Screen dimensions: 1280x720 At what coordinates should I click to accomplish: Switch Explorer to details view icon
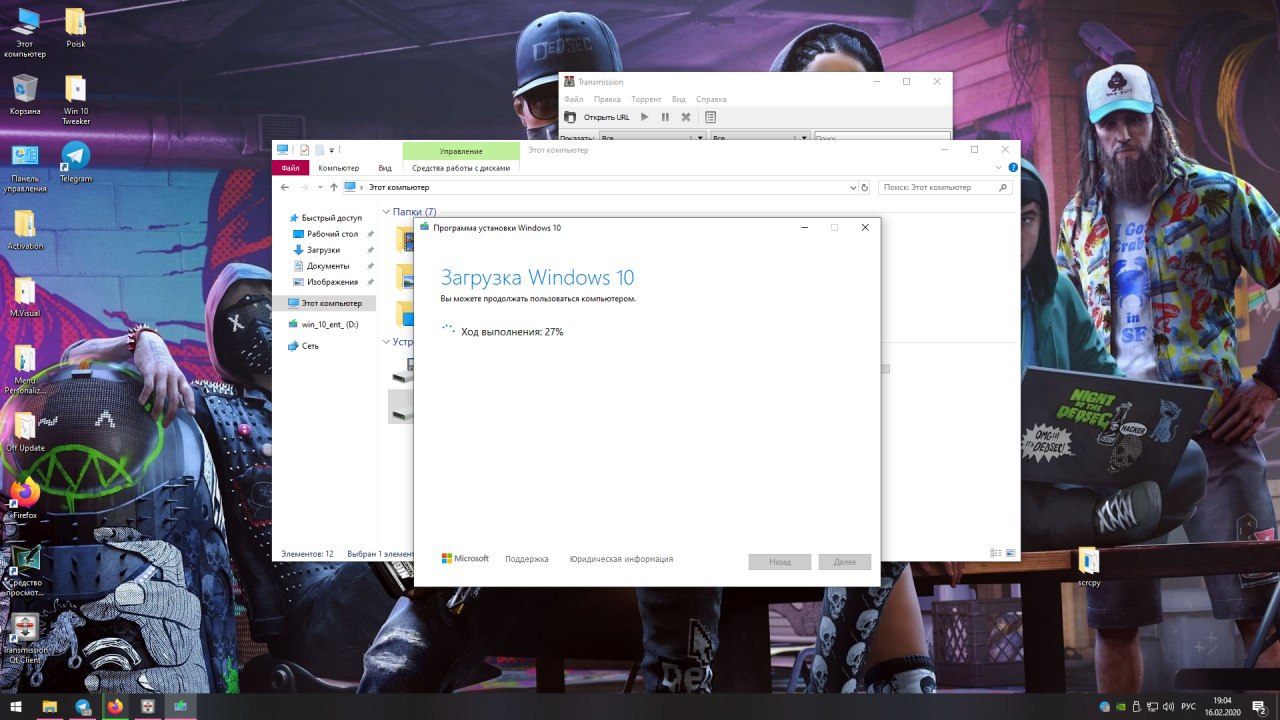click(x=995, y=553)
